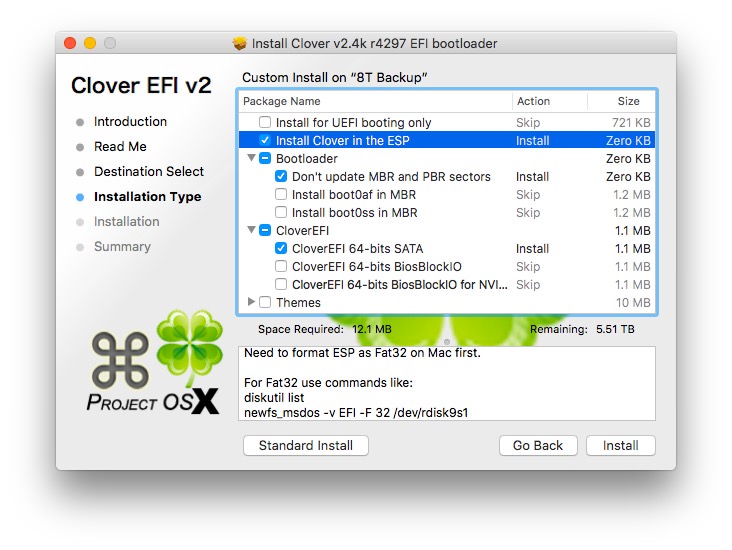Screen dimensions: 732x550
Task: Click the 721 KB size value
Action: [x=631, y=123]
